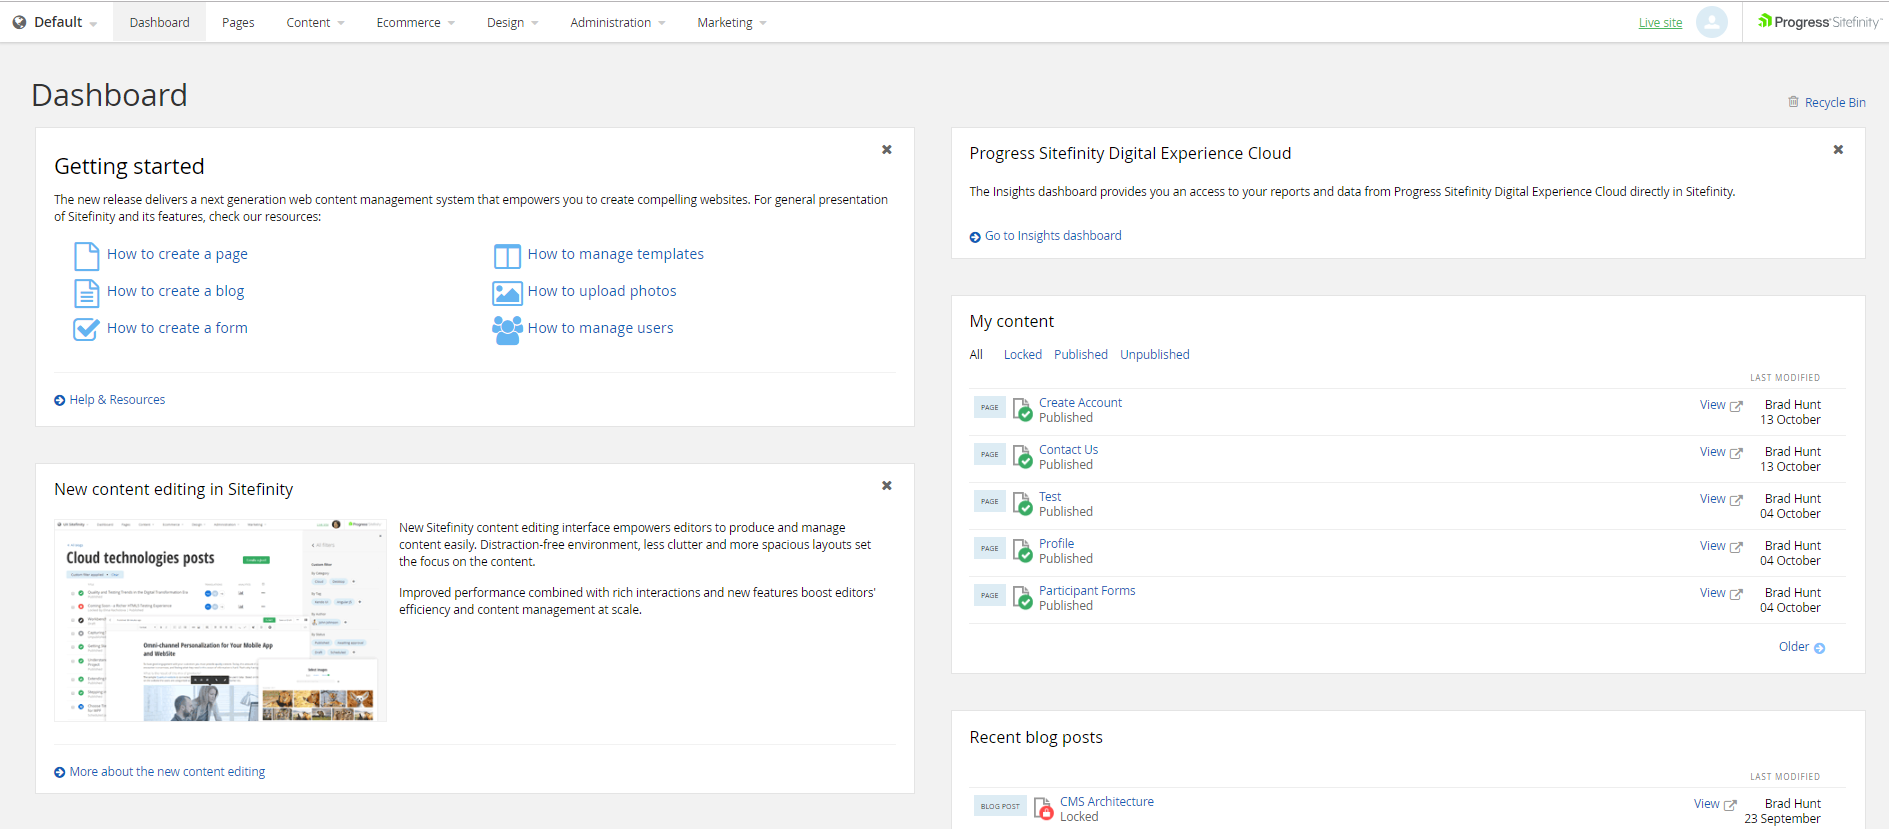Open the CMS Architecture blog post
Image resolution: width=1889 pixels, height=829 pixels.
click(1106, 801)
